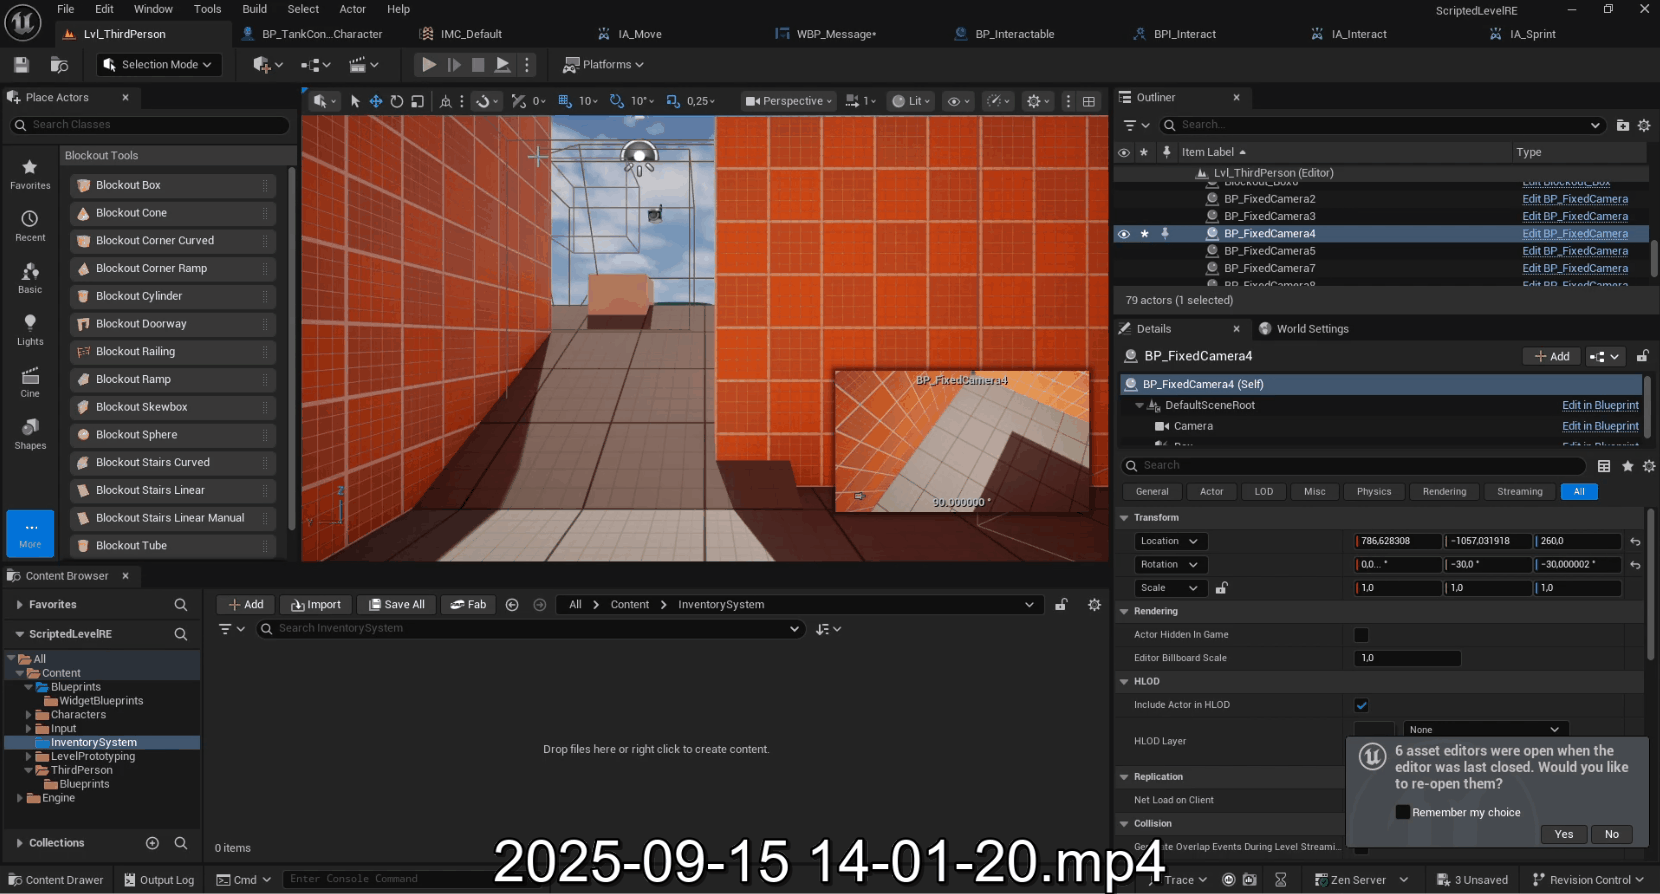
Task: Open the Selection Mode dropdown
Action: coord(158,65)
